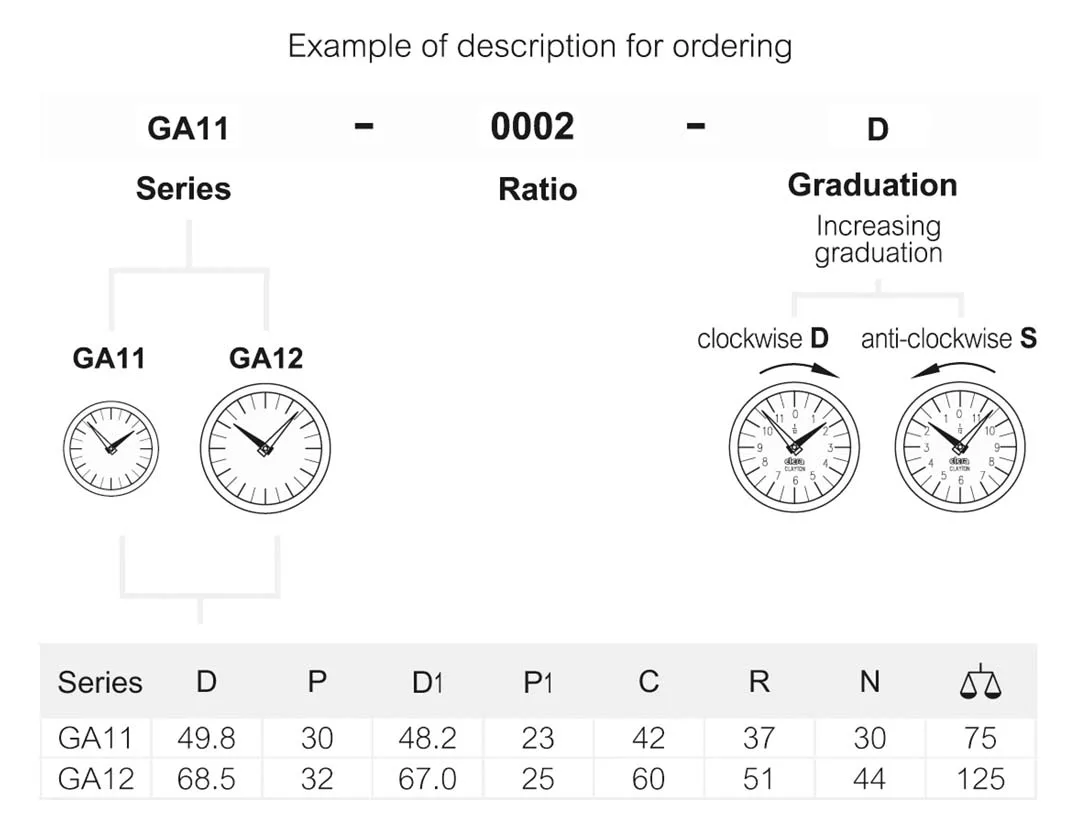Click the Ratio heading
Viewport: 1075px width, 821px height.
(538, 189)
